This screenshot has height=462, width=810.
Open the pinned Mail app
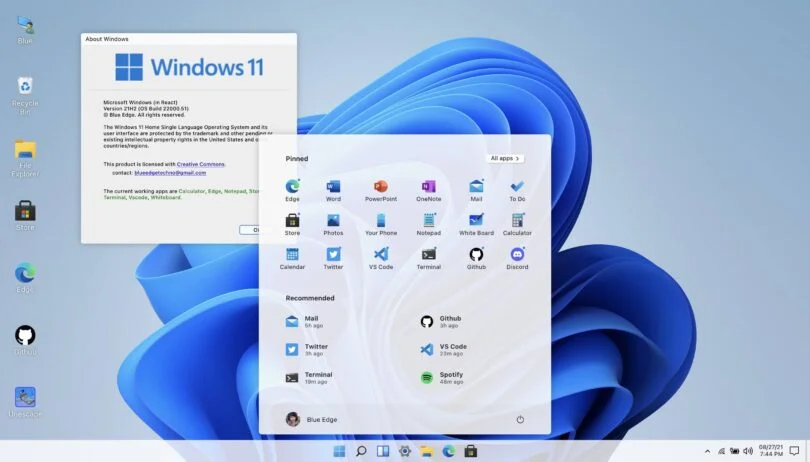(476, 190)
